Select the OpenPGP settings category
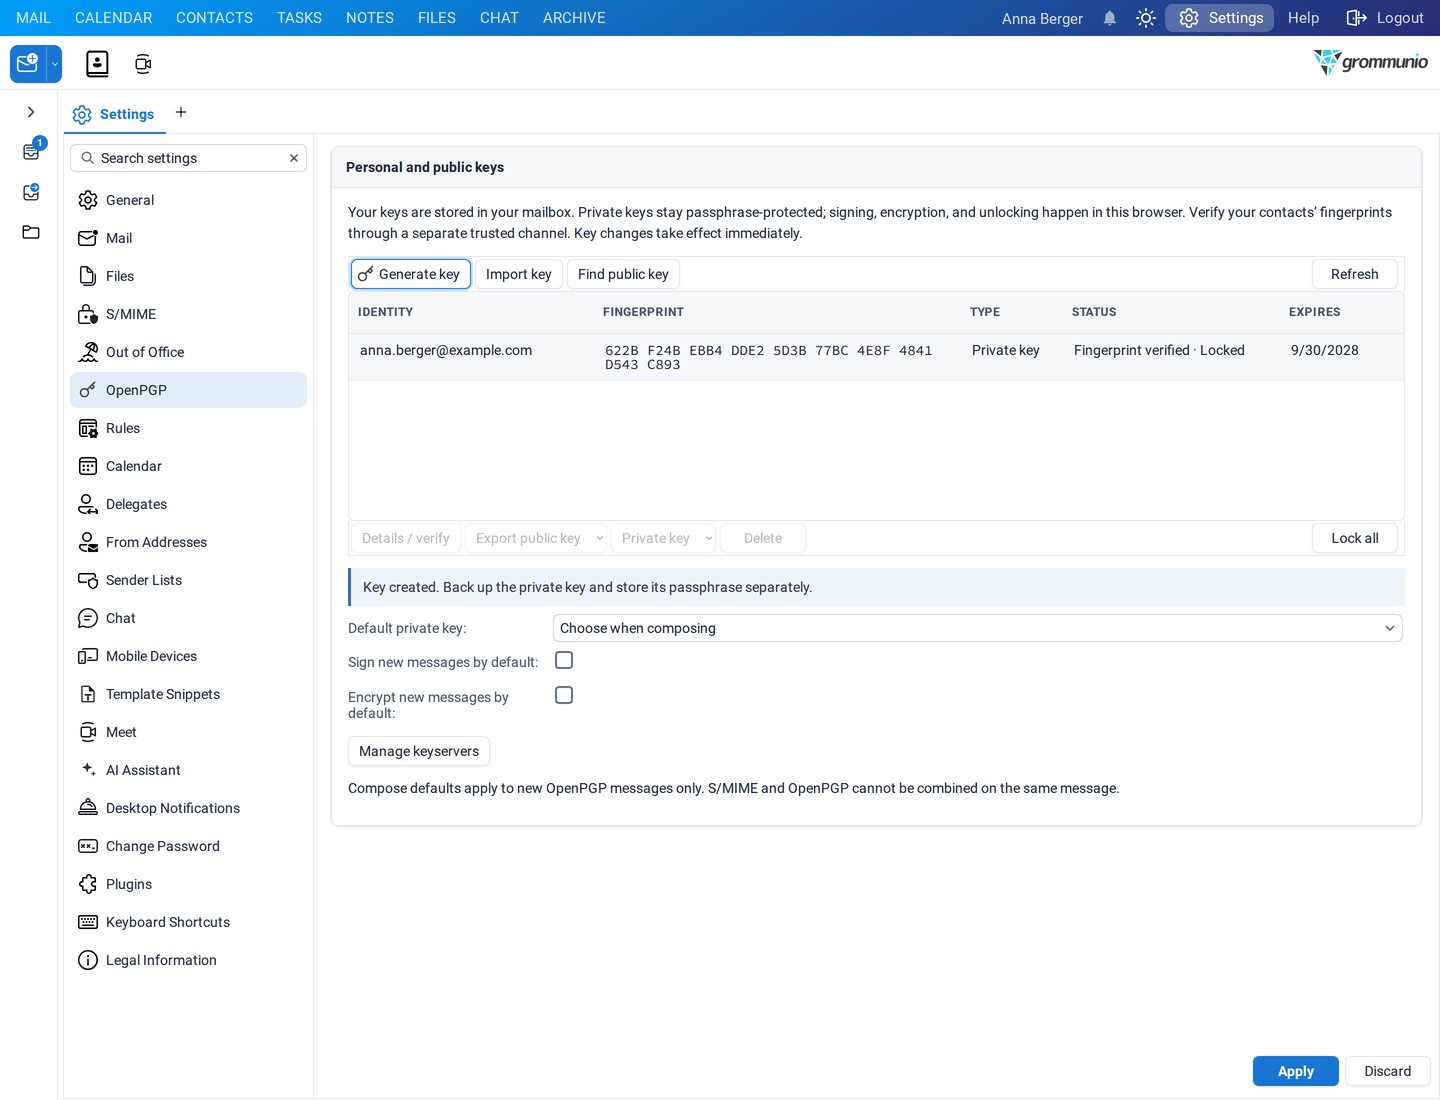Viewport: 1440px width, 1100px height. (188, 390)
